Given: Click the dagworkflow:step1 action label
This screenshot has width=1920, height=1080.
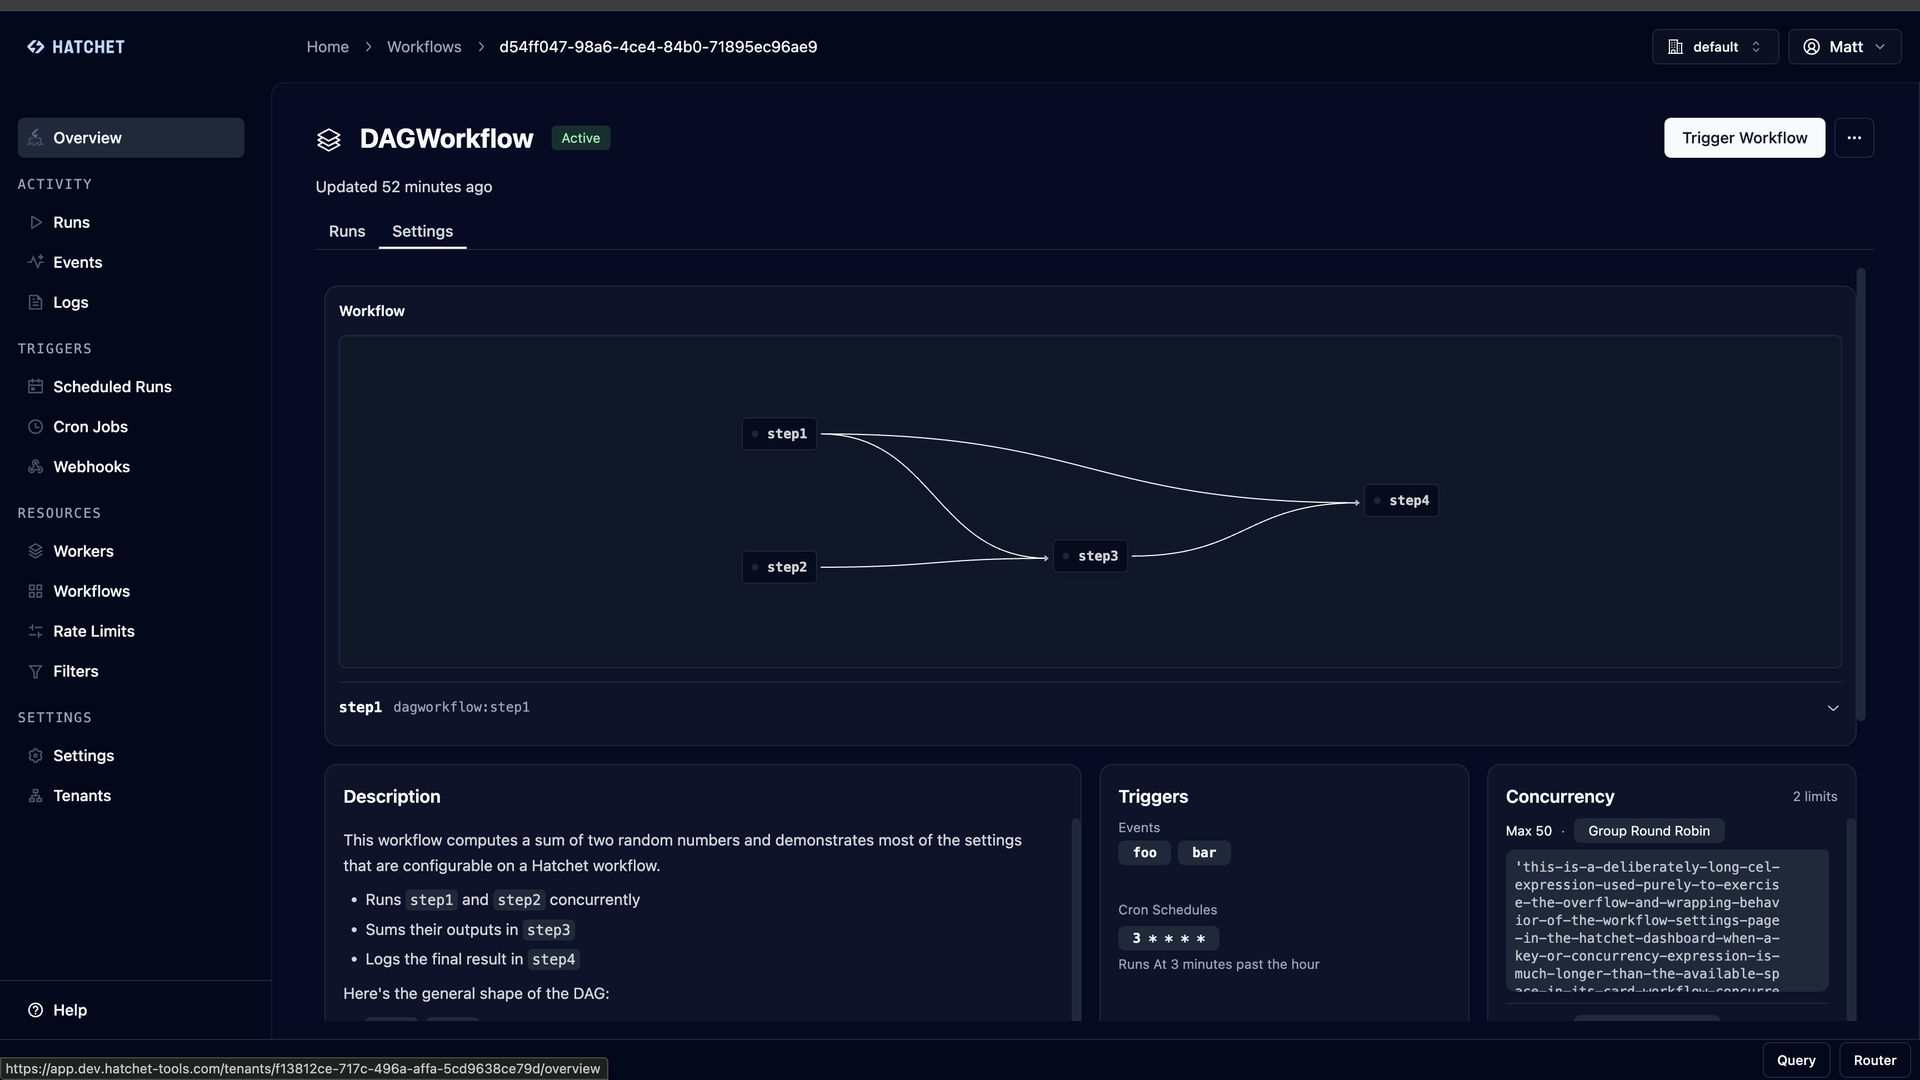Looking at the screenshot, I should pos(461,707).
